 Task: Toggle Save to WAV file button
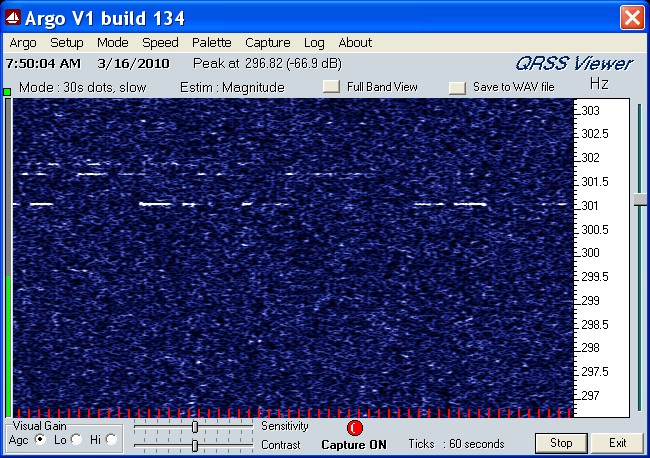(x=457, y=87)
